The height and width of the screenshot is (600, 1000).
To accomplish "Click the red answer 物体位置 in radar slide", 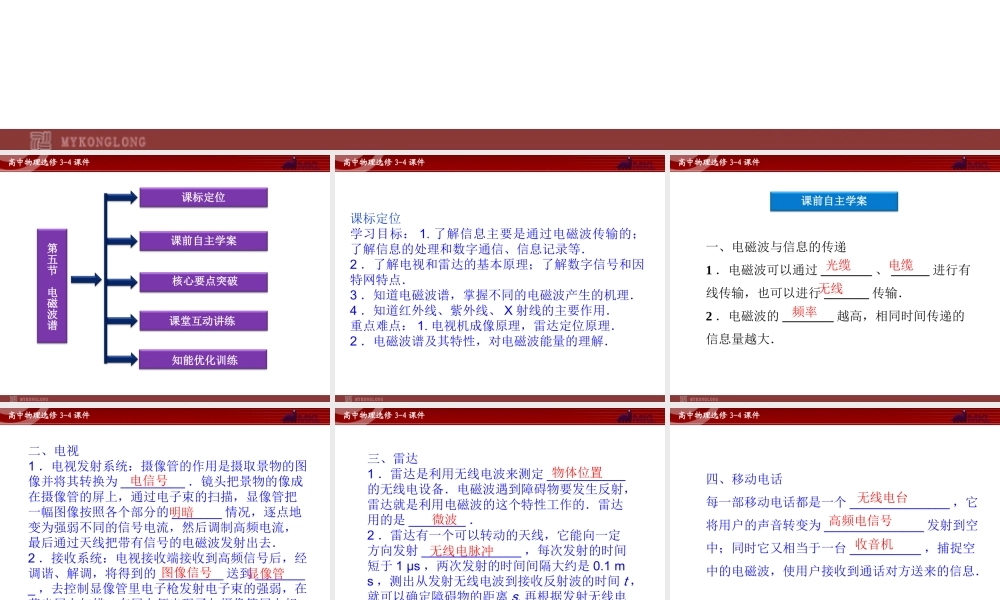I will point(577,473).
